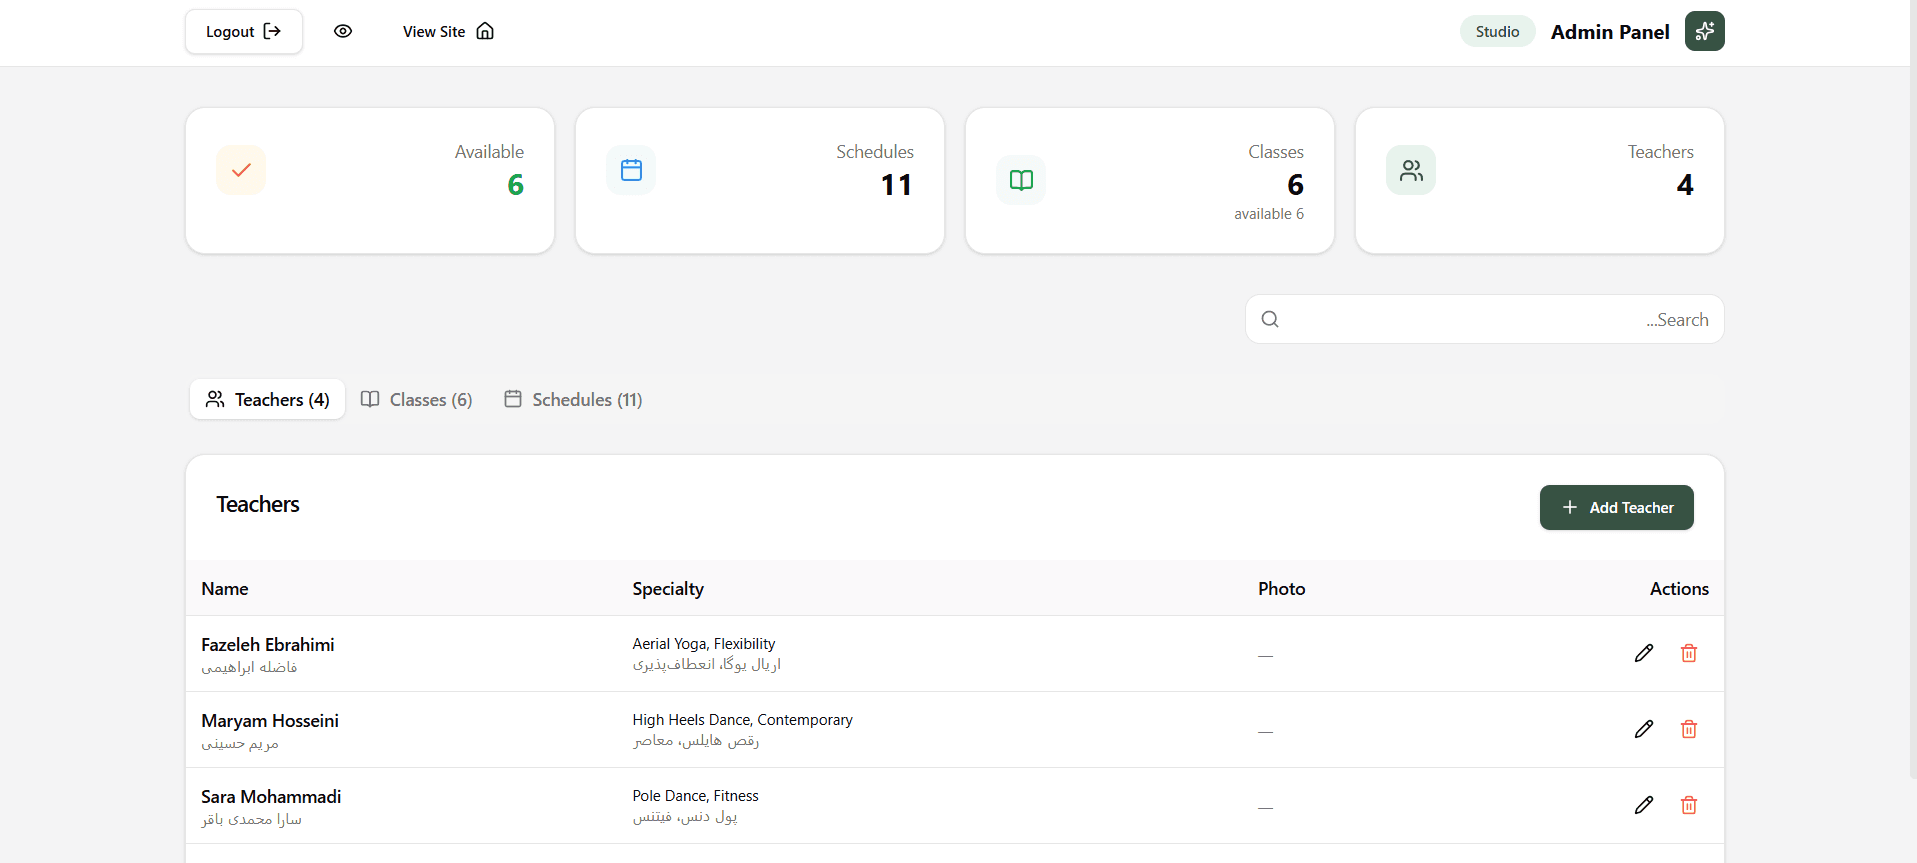Edit Sara Mohammadi with pencil icon
This screenshot has width=1917, height=863.
point(1643,805)
